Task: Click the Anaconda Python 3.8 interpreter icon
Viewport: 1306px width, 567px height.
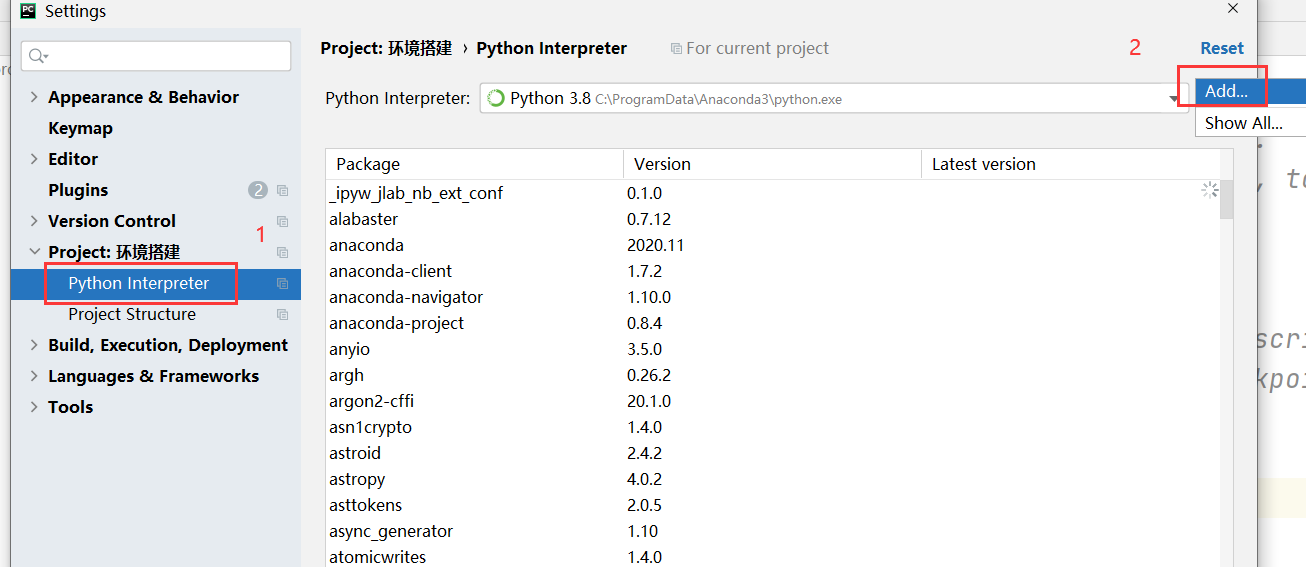Action: [x=495, y=98]
